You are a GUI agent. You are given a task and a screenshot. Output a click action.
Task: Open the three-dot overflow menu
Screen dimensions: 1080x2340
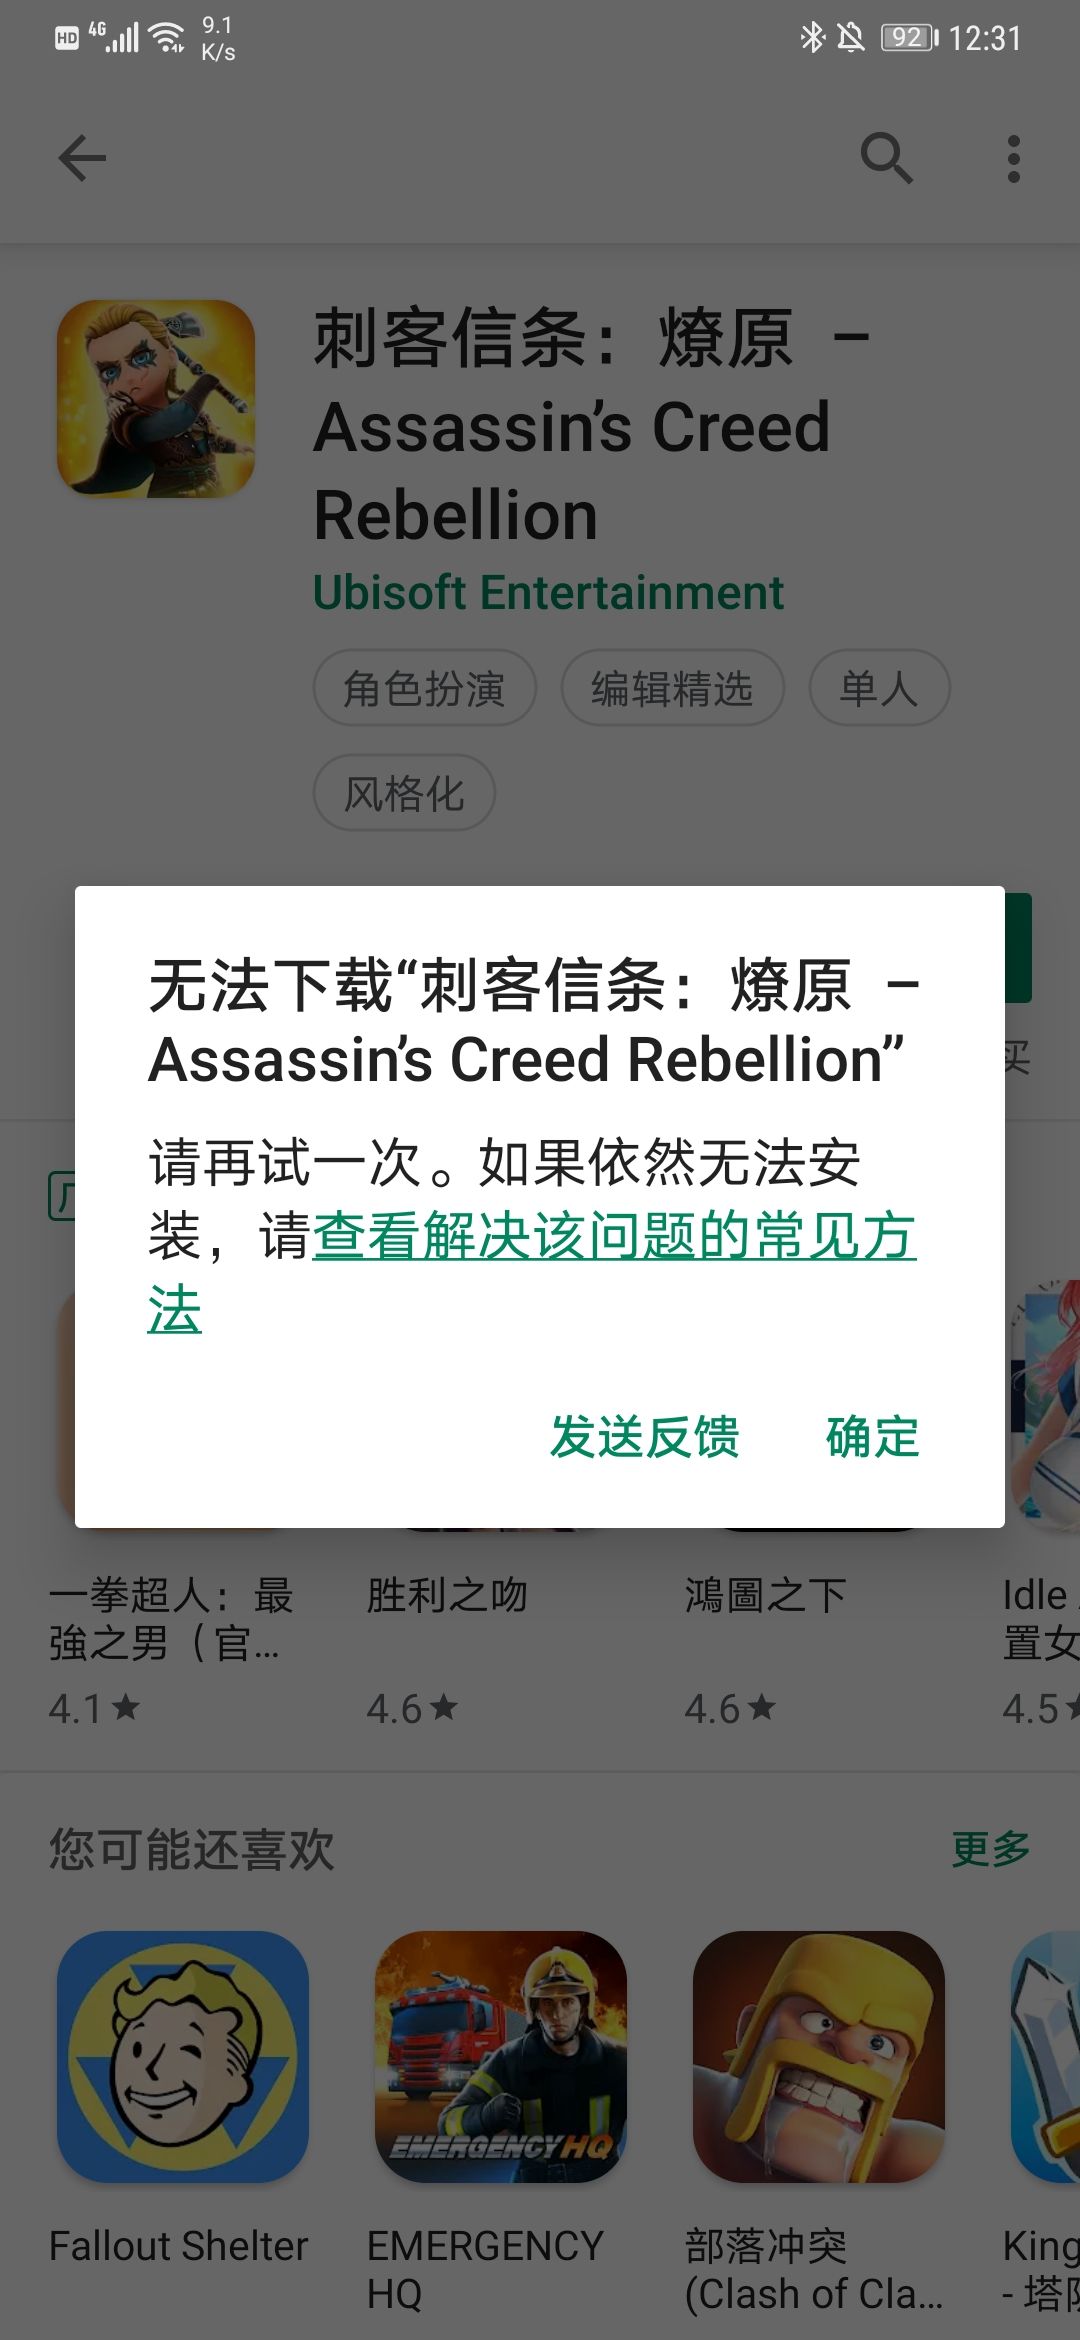1014,159
